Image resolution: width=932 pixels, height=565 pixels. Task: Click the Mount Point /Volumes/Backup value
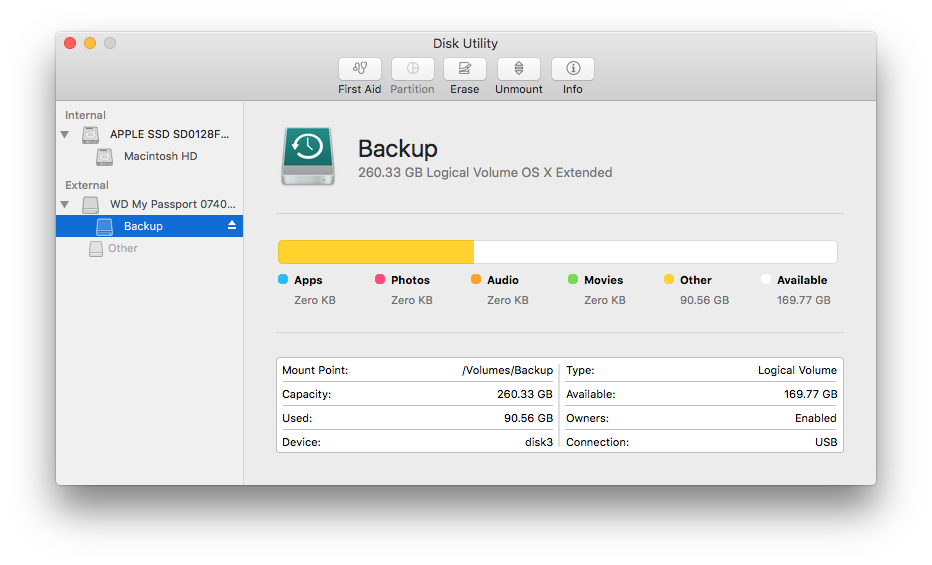(x=508, y=370)
